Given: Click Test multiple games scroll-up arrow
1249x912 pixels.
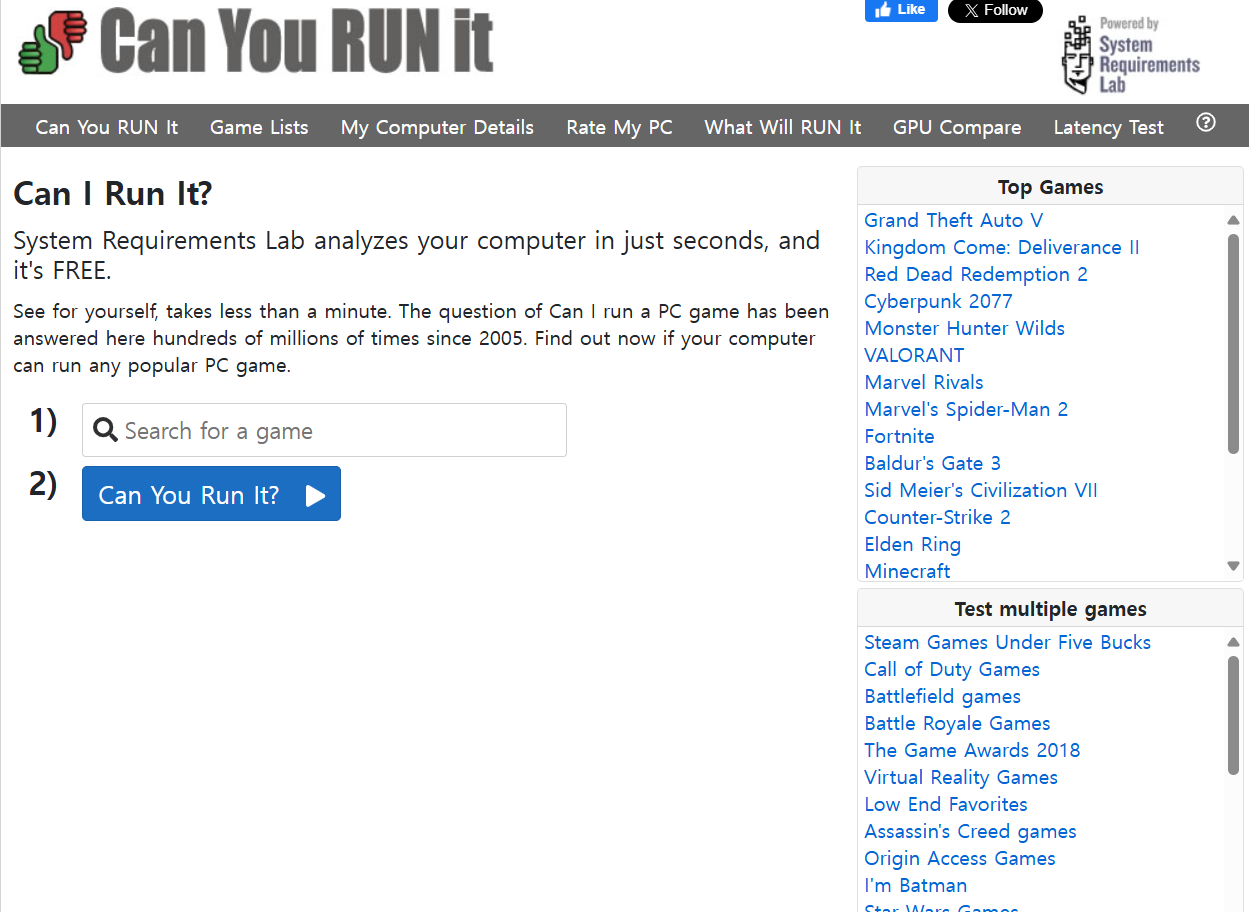Looking at the screenshot, I should [x=1233, y=642].
